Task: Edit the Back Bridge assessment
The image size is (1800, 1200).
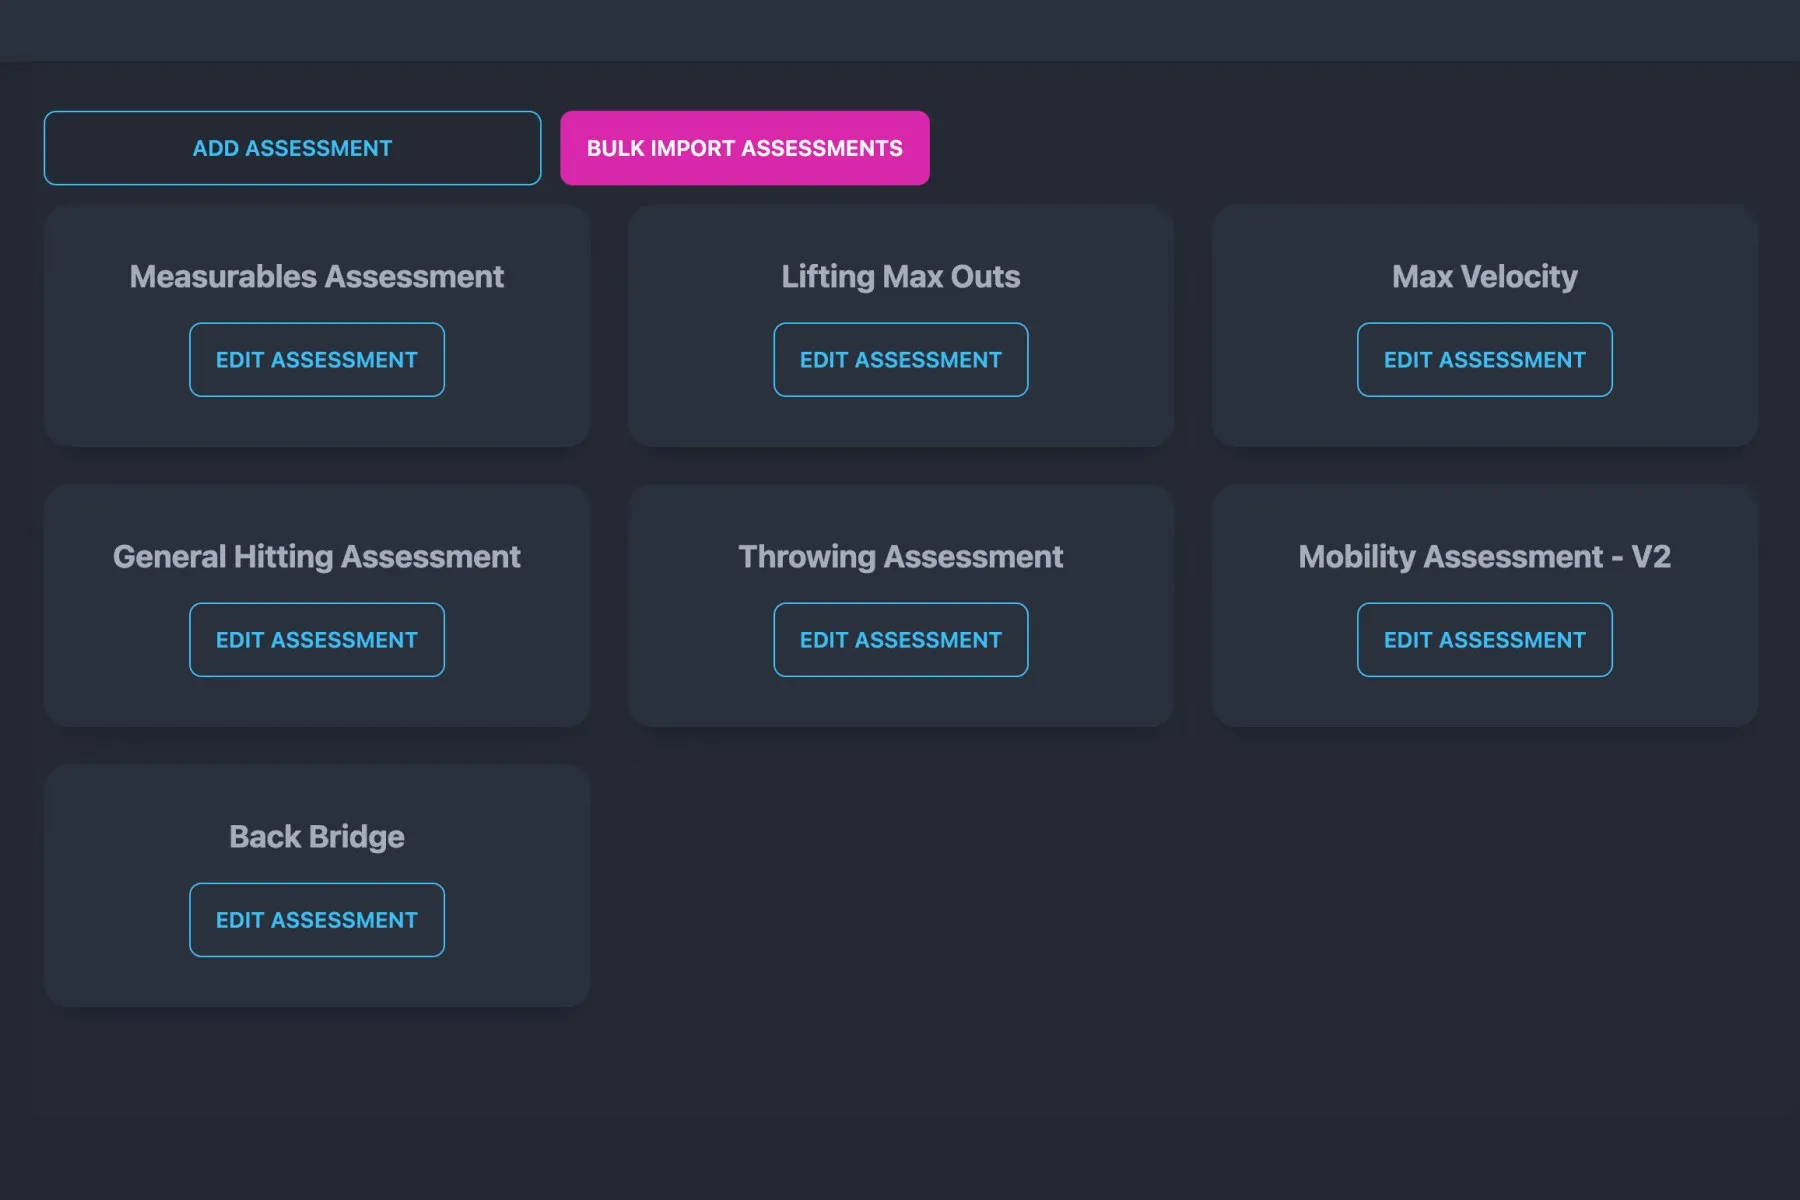Action: pyautogui.click(x=317, y=919)
